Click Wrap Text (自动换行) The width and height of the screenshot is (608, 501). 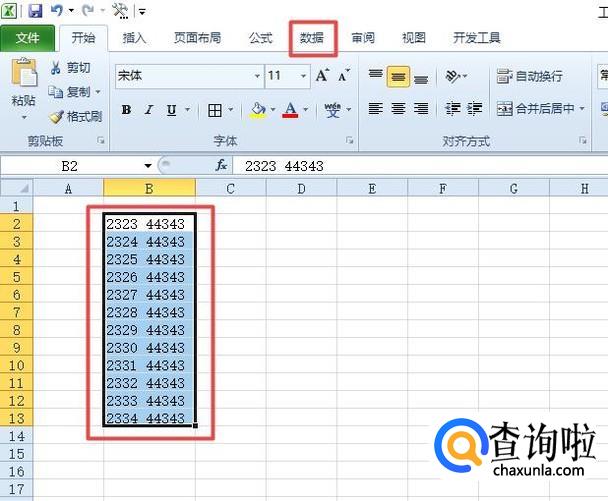(529, 76)
